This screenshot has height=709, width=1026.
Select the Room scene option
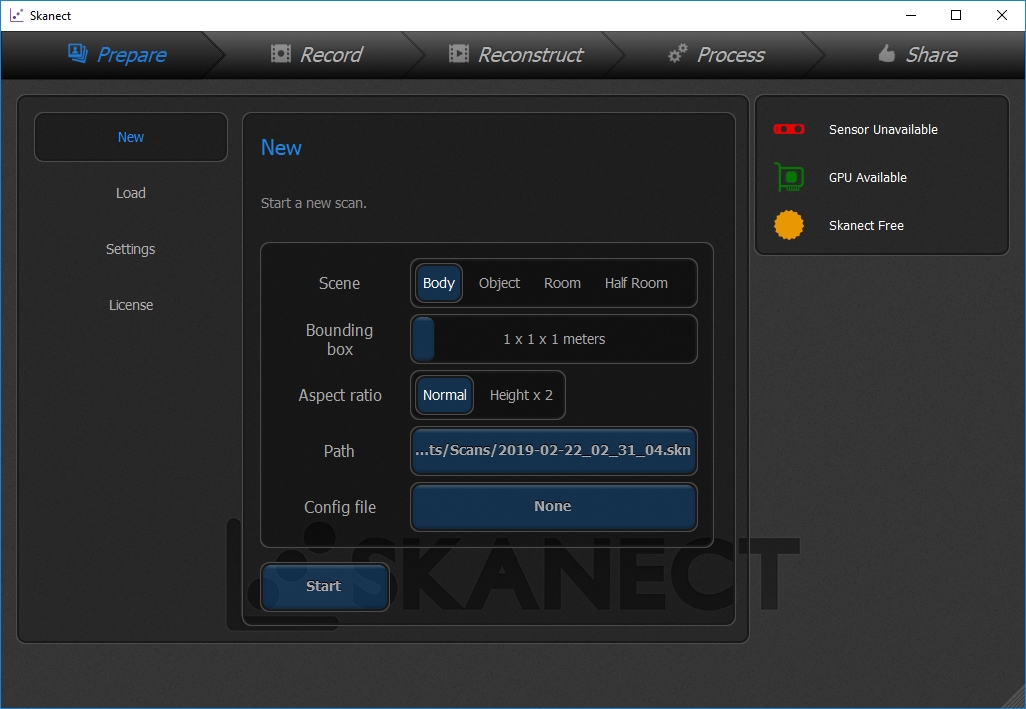tap(562, 283)
